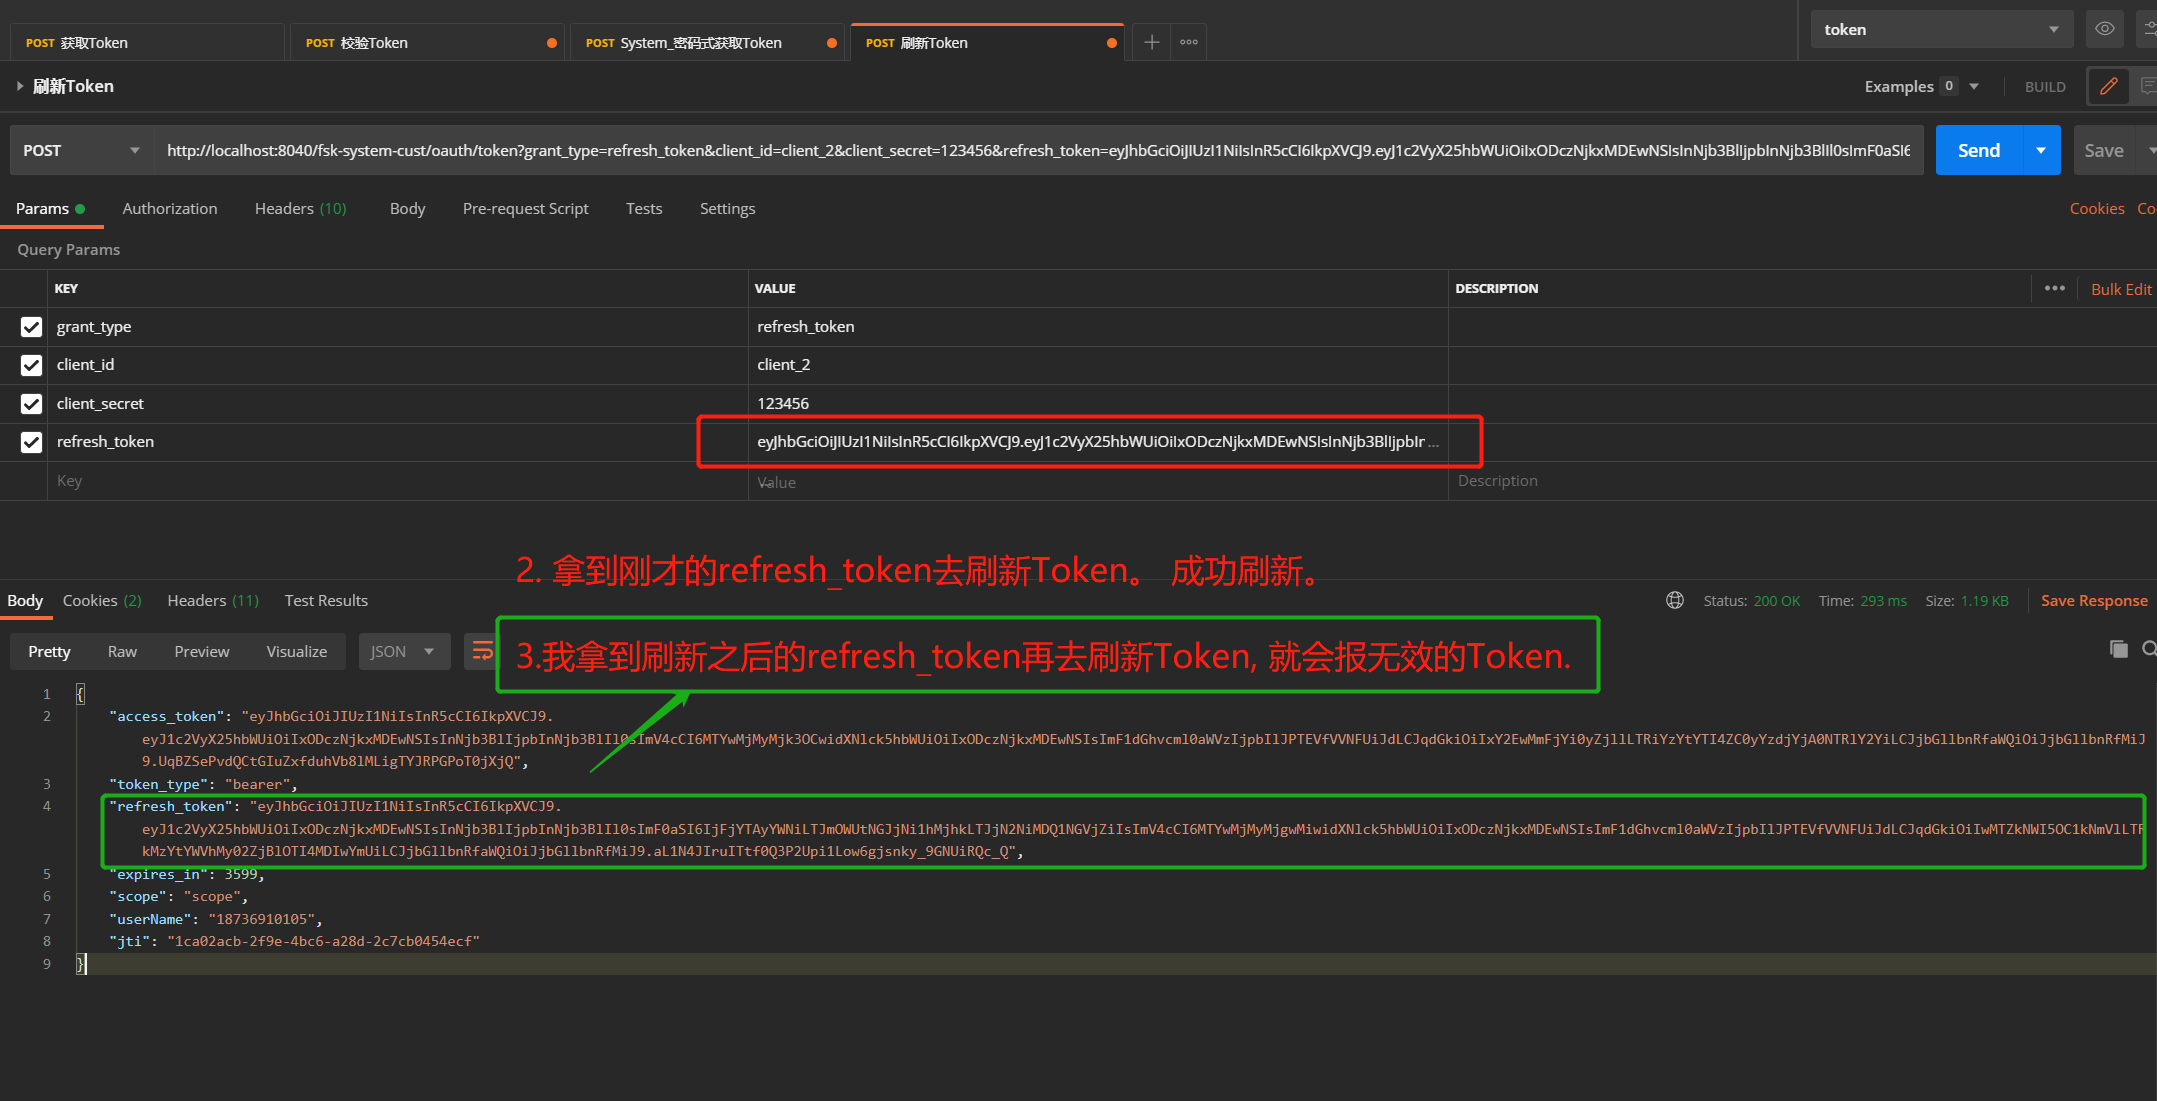Click the Status 200 OK text
Screen dimensions: 2157x1101
click(1751, 600)
